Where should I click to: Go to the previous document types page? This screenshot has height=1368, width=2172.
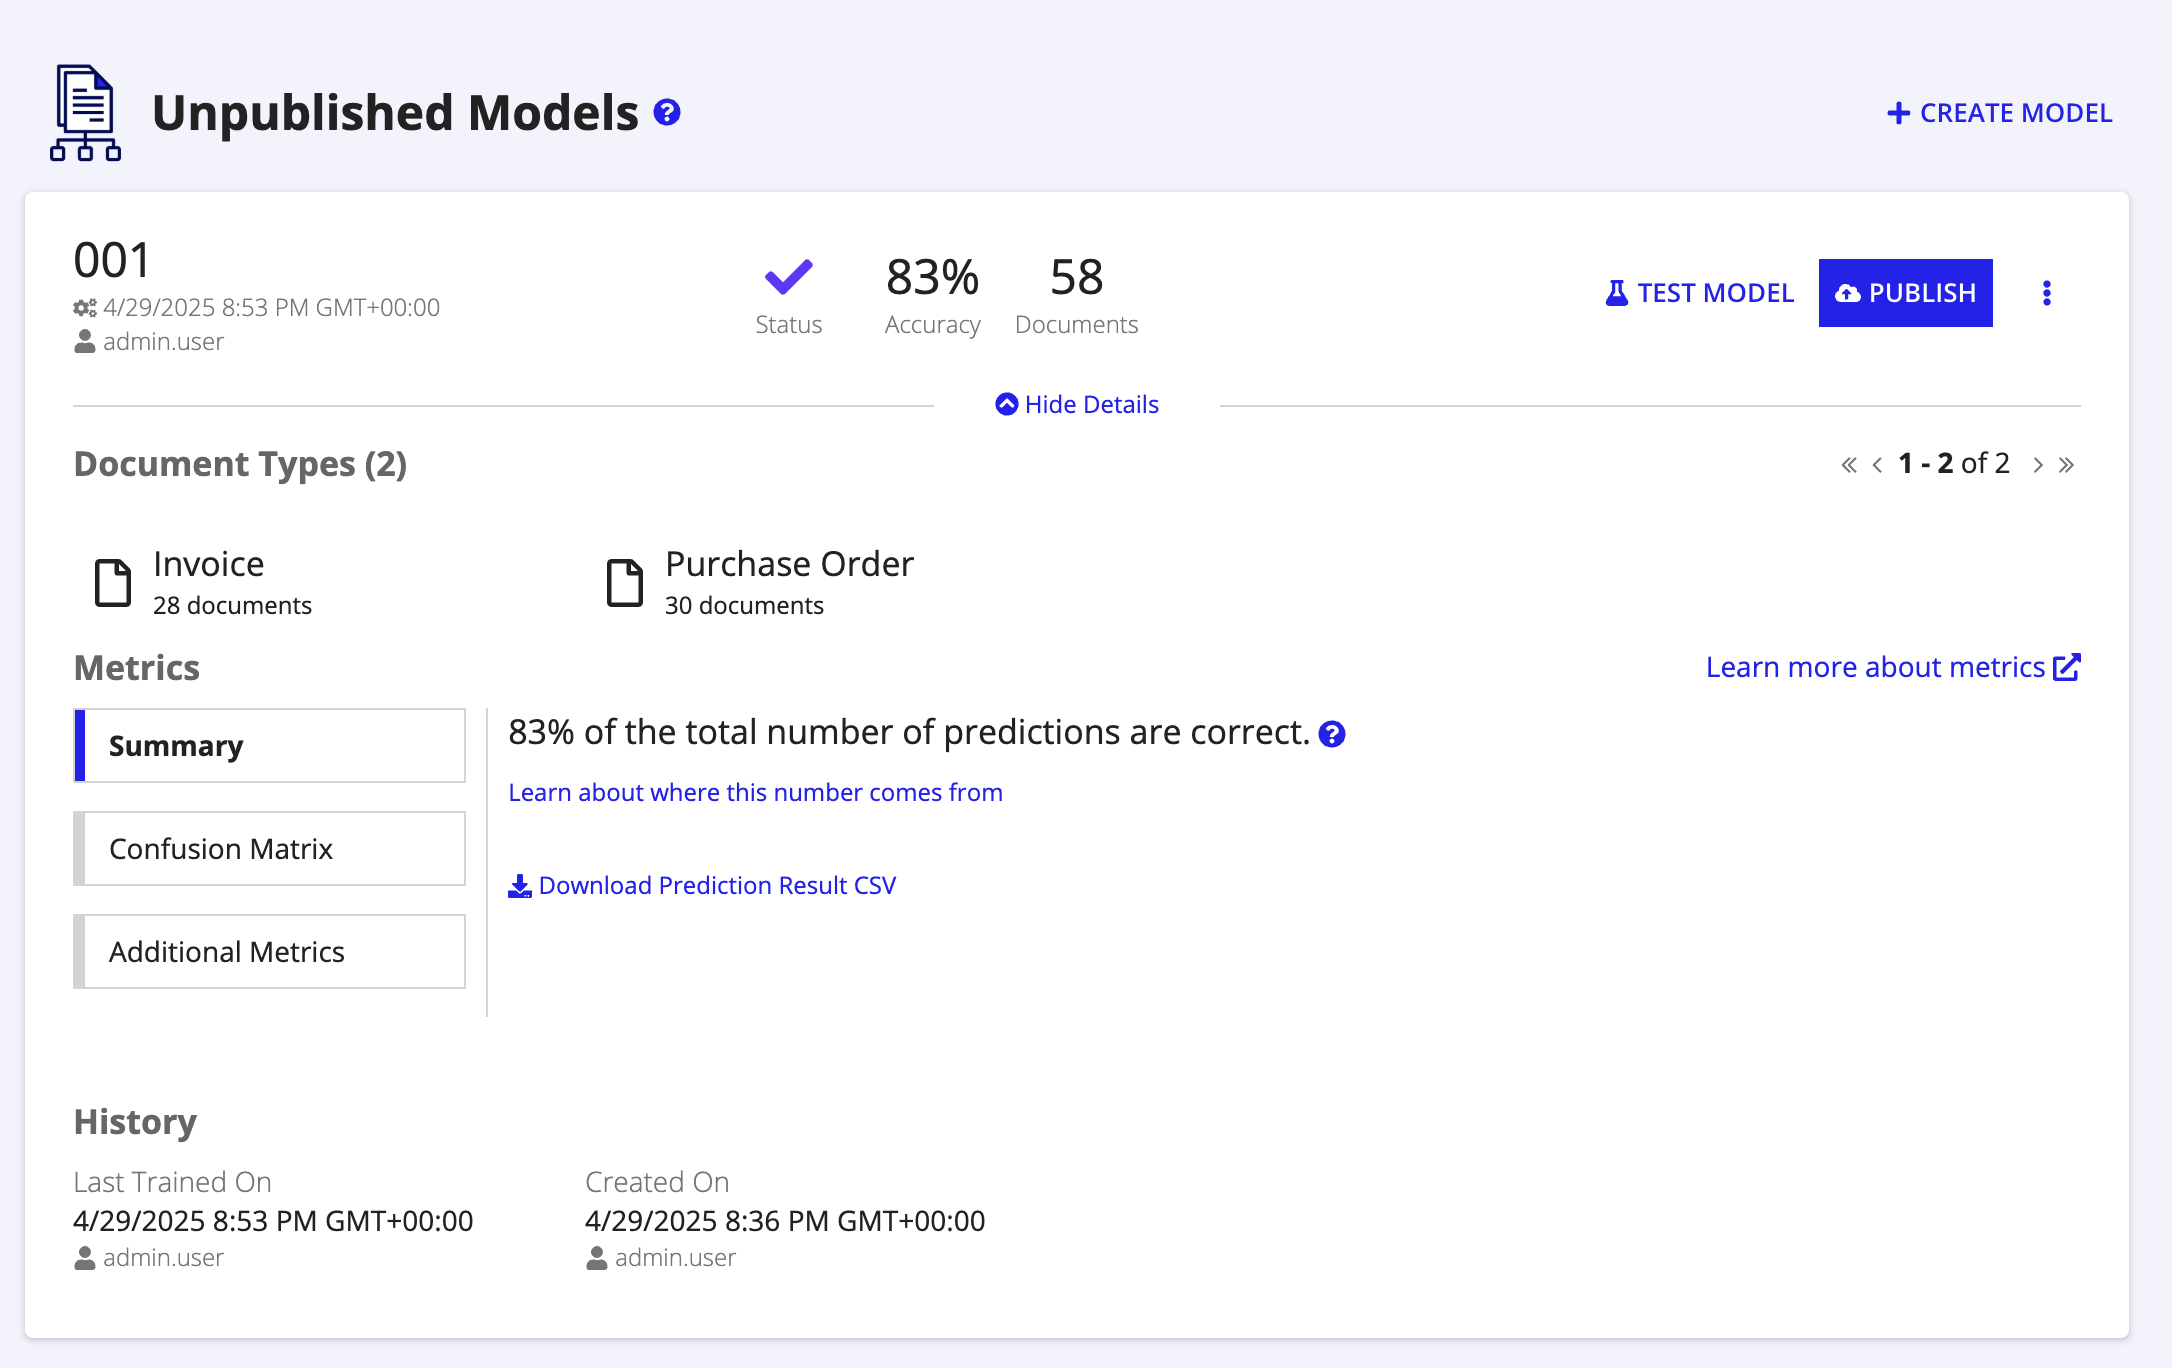click(1878, 465)
